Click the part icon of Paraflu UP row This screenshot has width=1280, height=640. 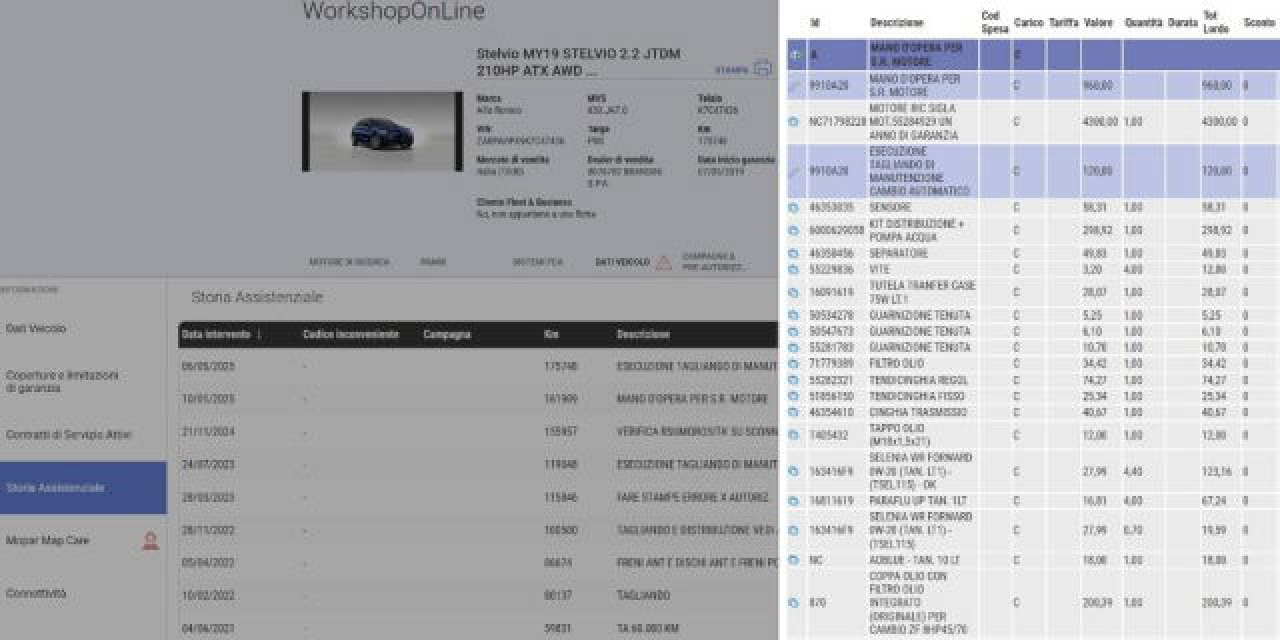794,501
